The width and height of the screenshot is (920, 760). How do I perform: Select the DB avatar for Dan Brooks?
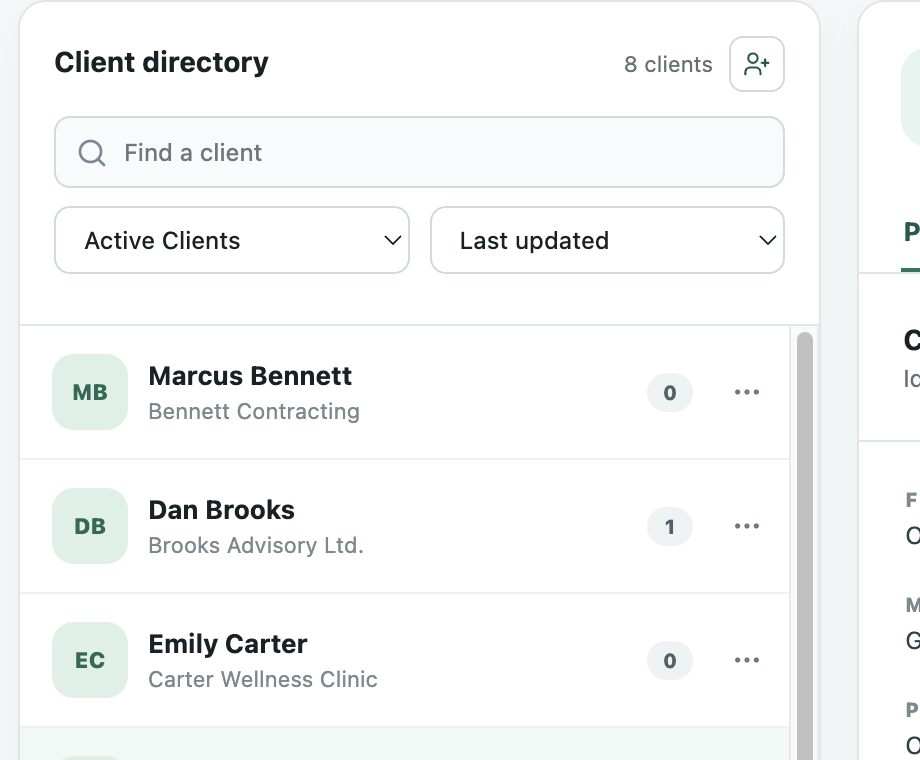[x=90, y=526]
